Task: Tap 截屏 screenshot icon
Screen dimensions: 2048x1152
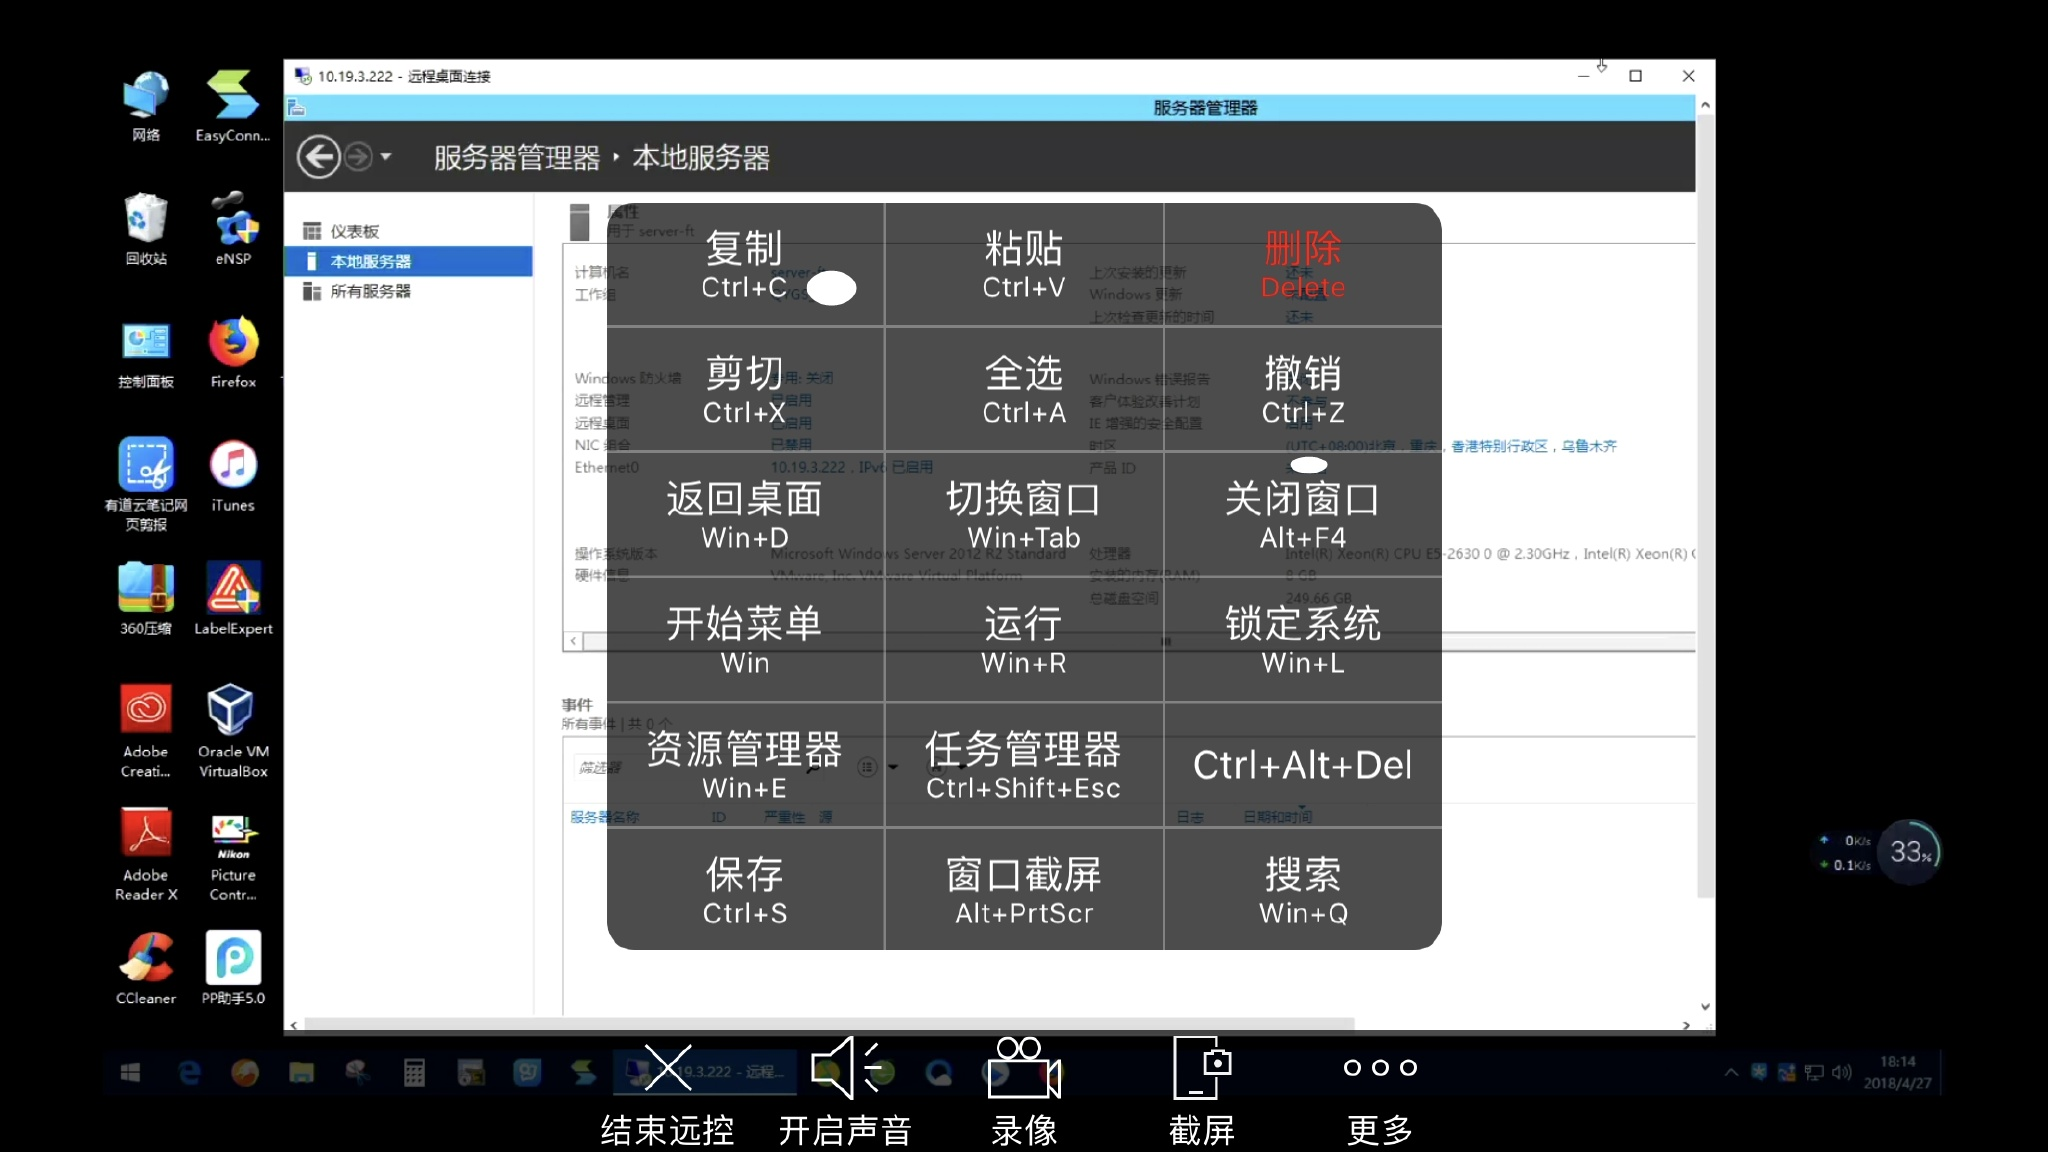Action: tap(1202, 1068)
